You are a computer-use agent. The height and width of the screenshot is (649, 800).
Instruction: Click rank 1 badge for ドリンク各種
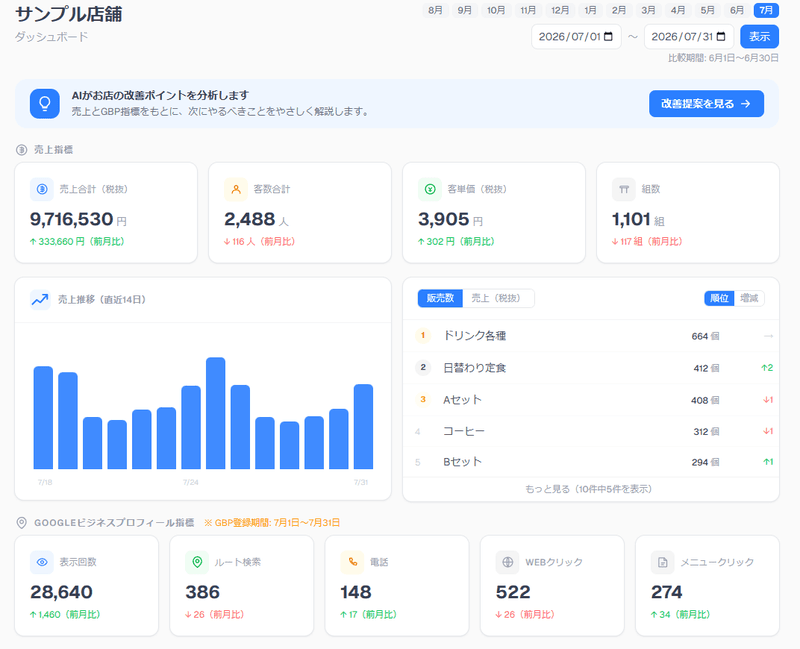tap(423, 336)
